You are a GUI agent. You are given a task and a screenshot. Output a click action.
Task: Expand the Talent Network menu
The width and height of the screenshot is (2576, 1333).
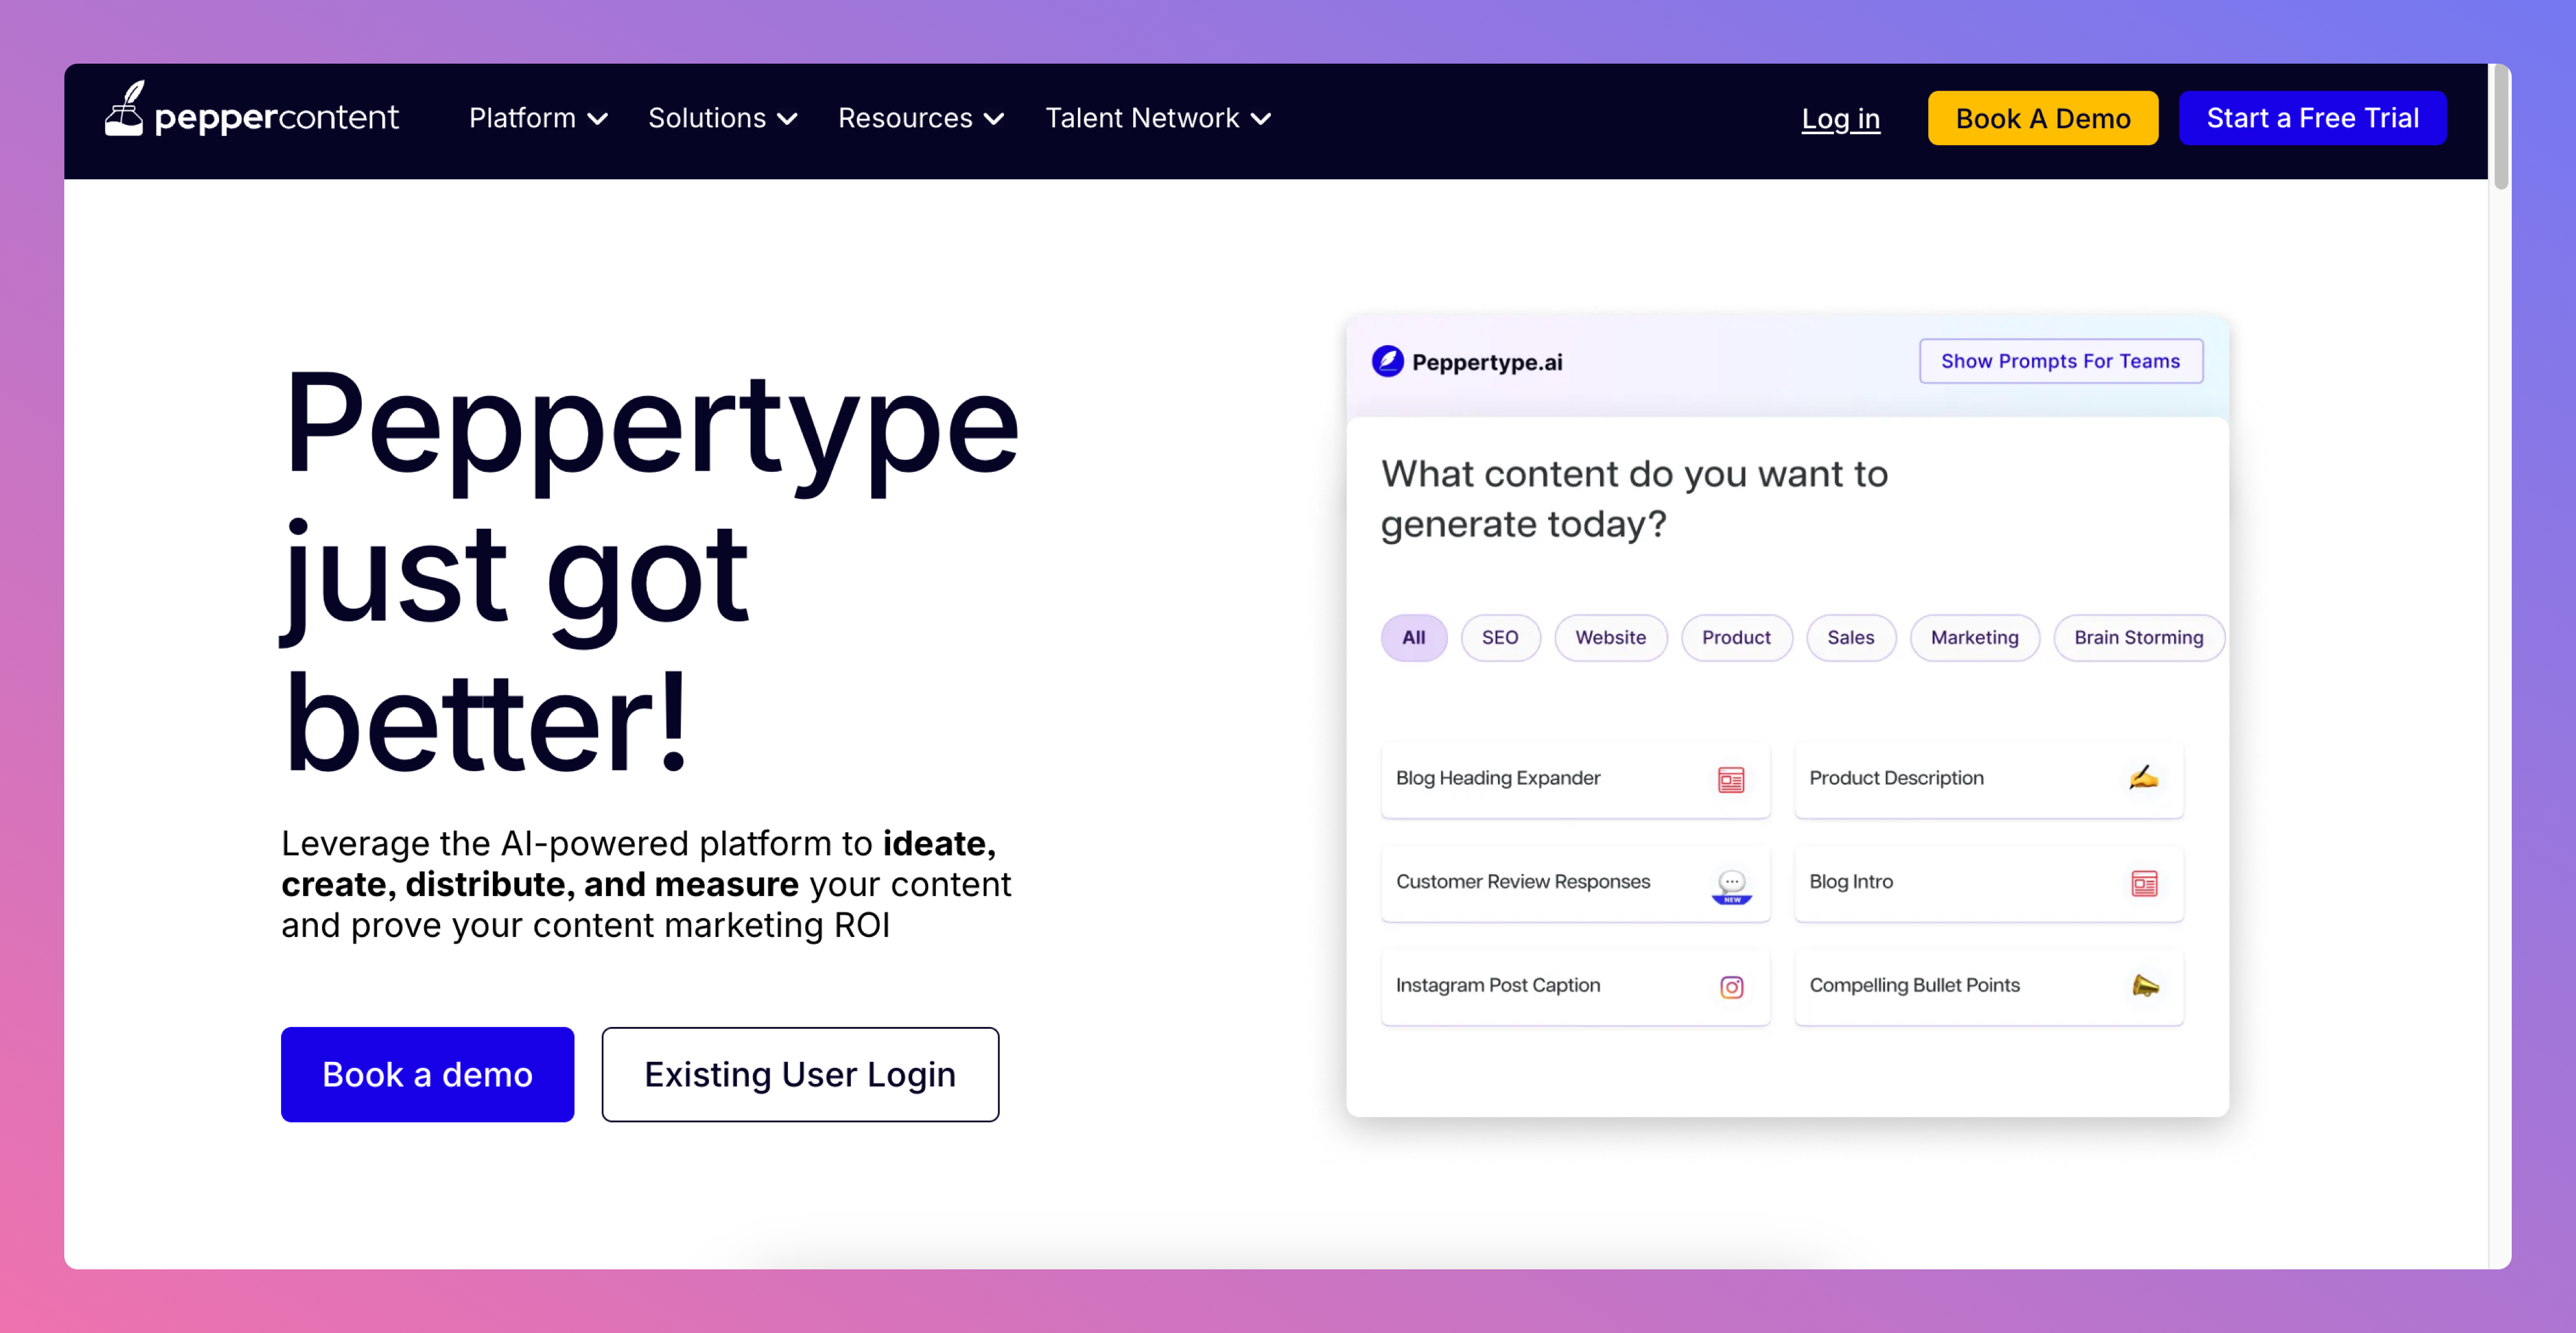pos(1158,118)
